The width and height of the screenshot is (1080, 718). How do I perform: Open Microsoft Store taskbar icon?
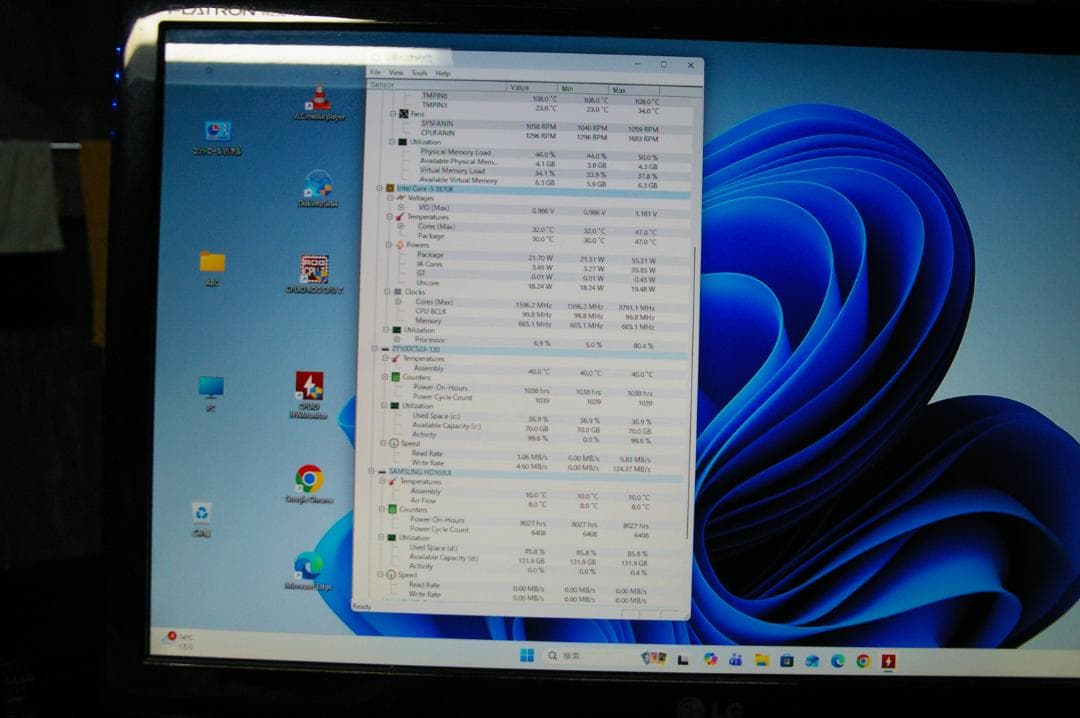coord(787,661)
